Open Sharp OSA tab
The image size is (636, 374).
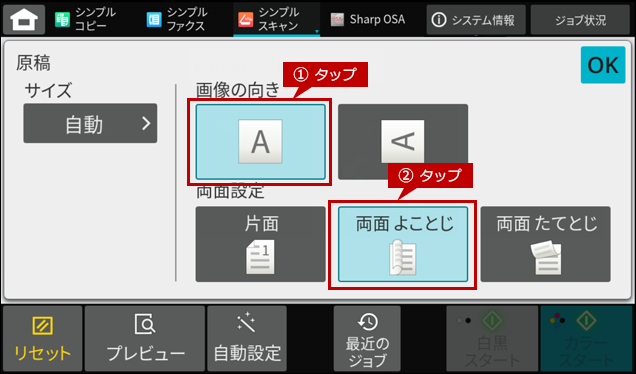click(367, 19)
